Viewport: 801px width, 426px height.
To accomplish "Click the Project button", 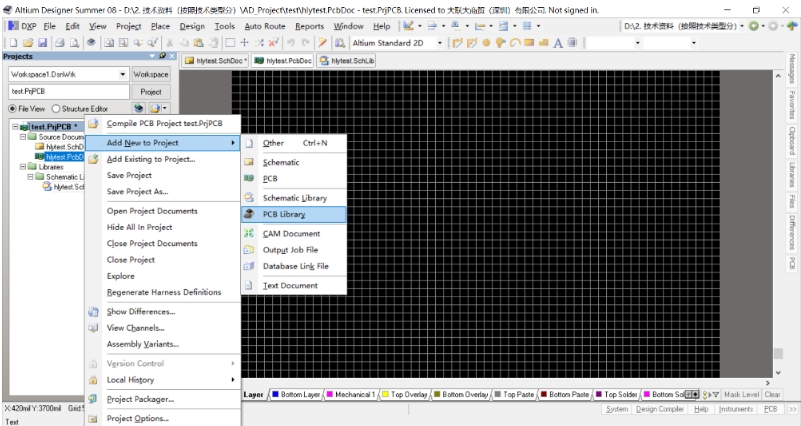I will 151,92.
